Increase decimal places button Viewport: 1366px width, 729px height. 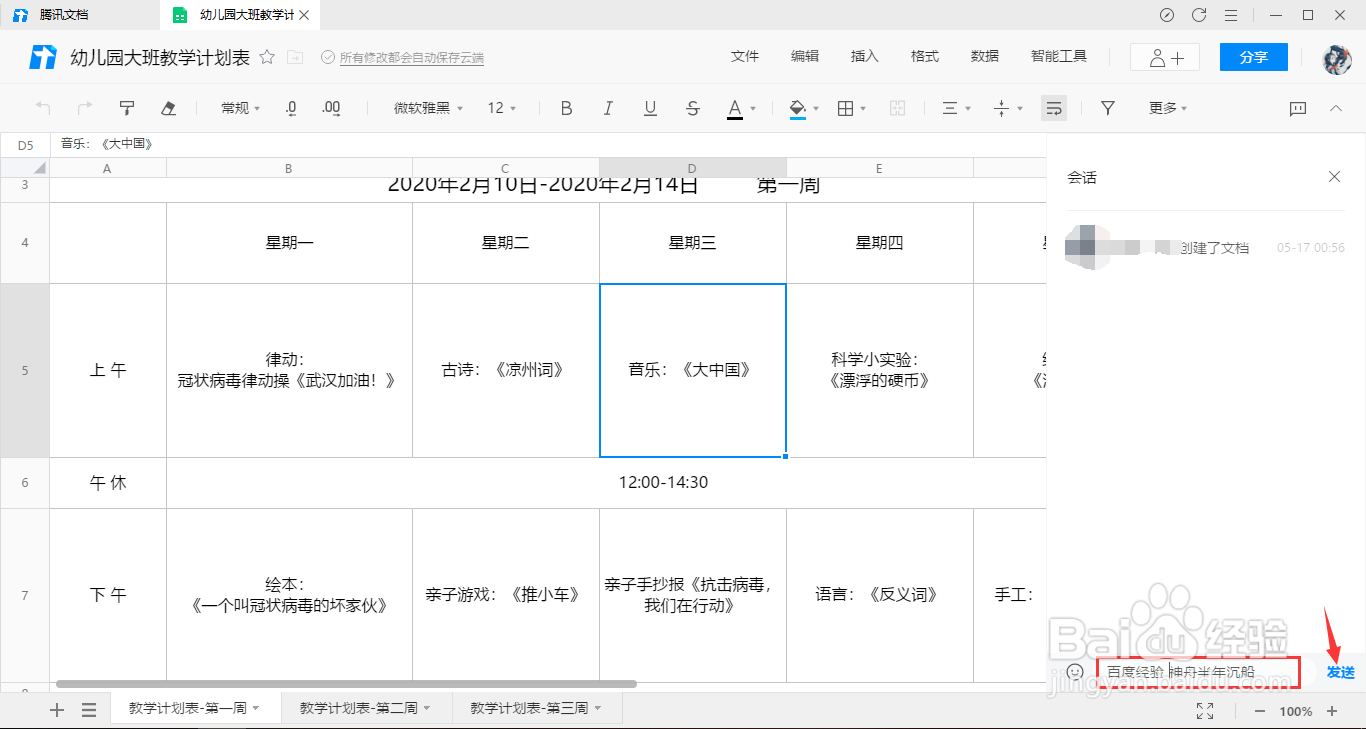click(x=332, y=108)
